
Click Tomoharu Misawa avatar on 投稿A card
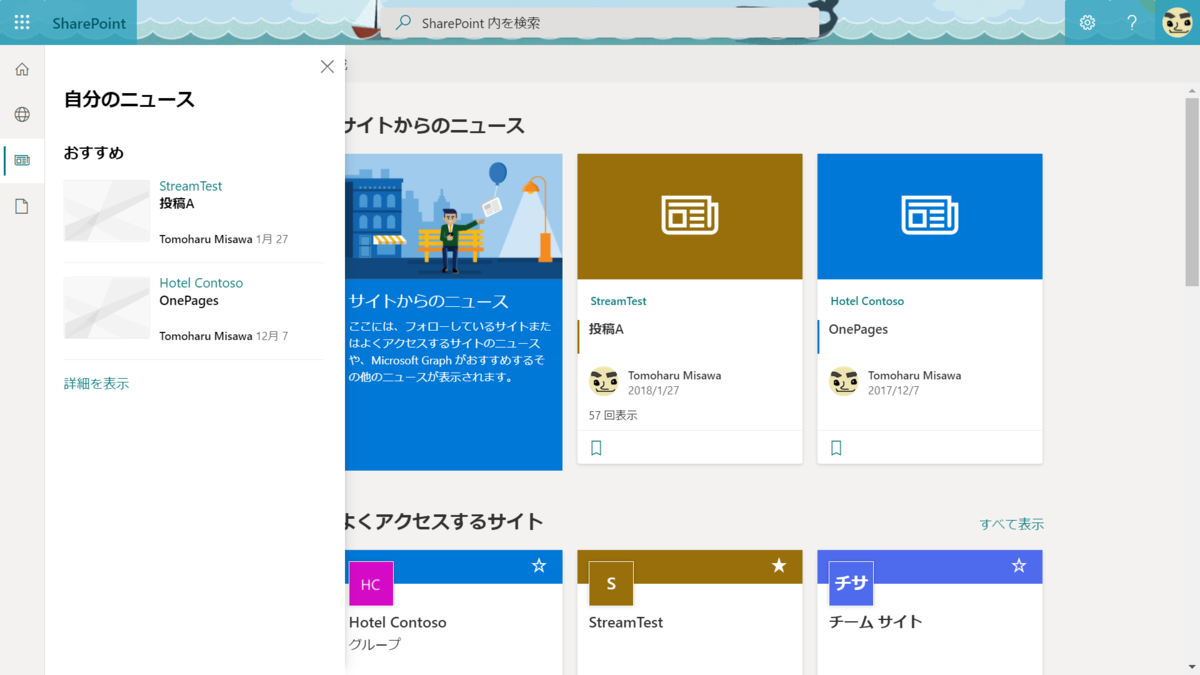(604, 381)
